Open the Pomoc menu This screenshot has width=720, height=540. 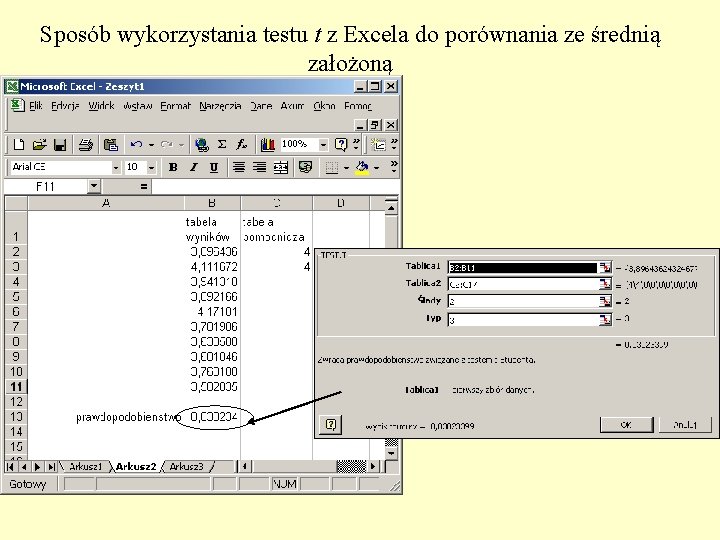coord(358,106)
